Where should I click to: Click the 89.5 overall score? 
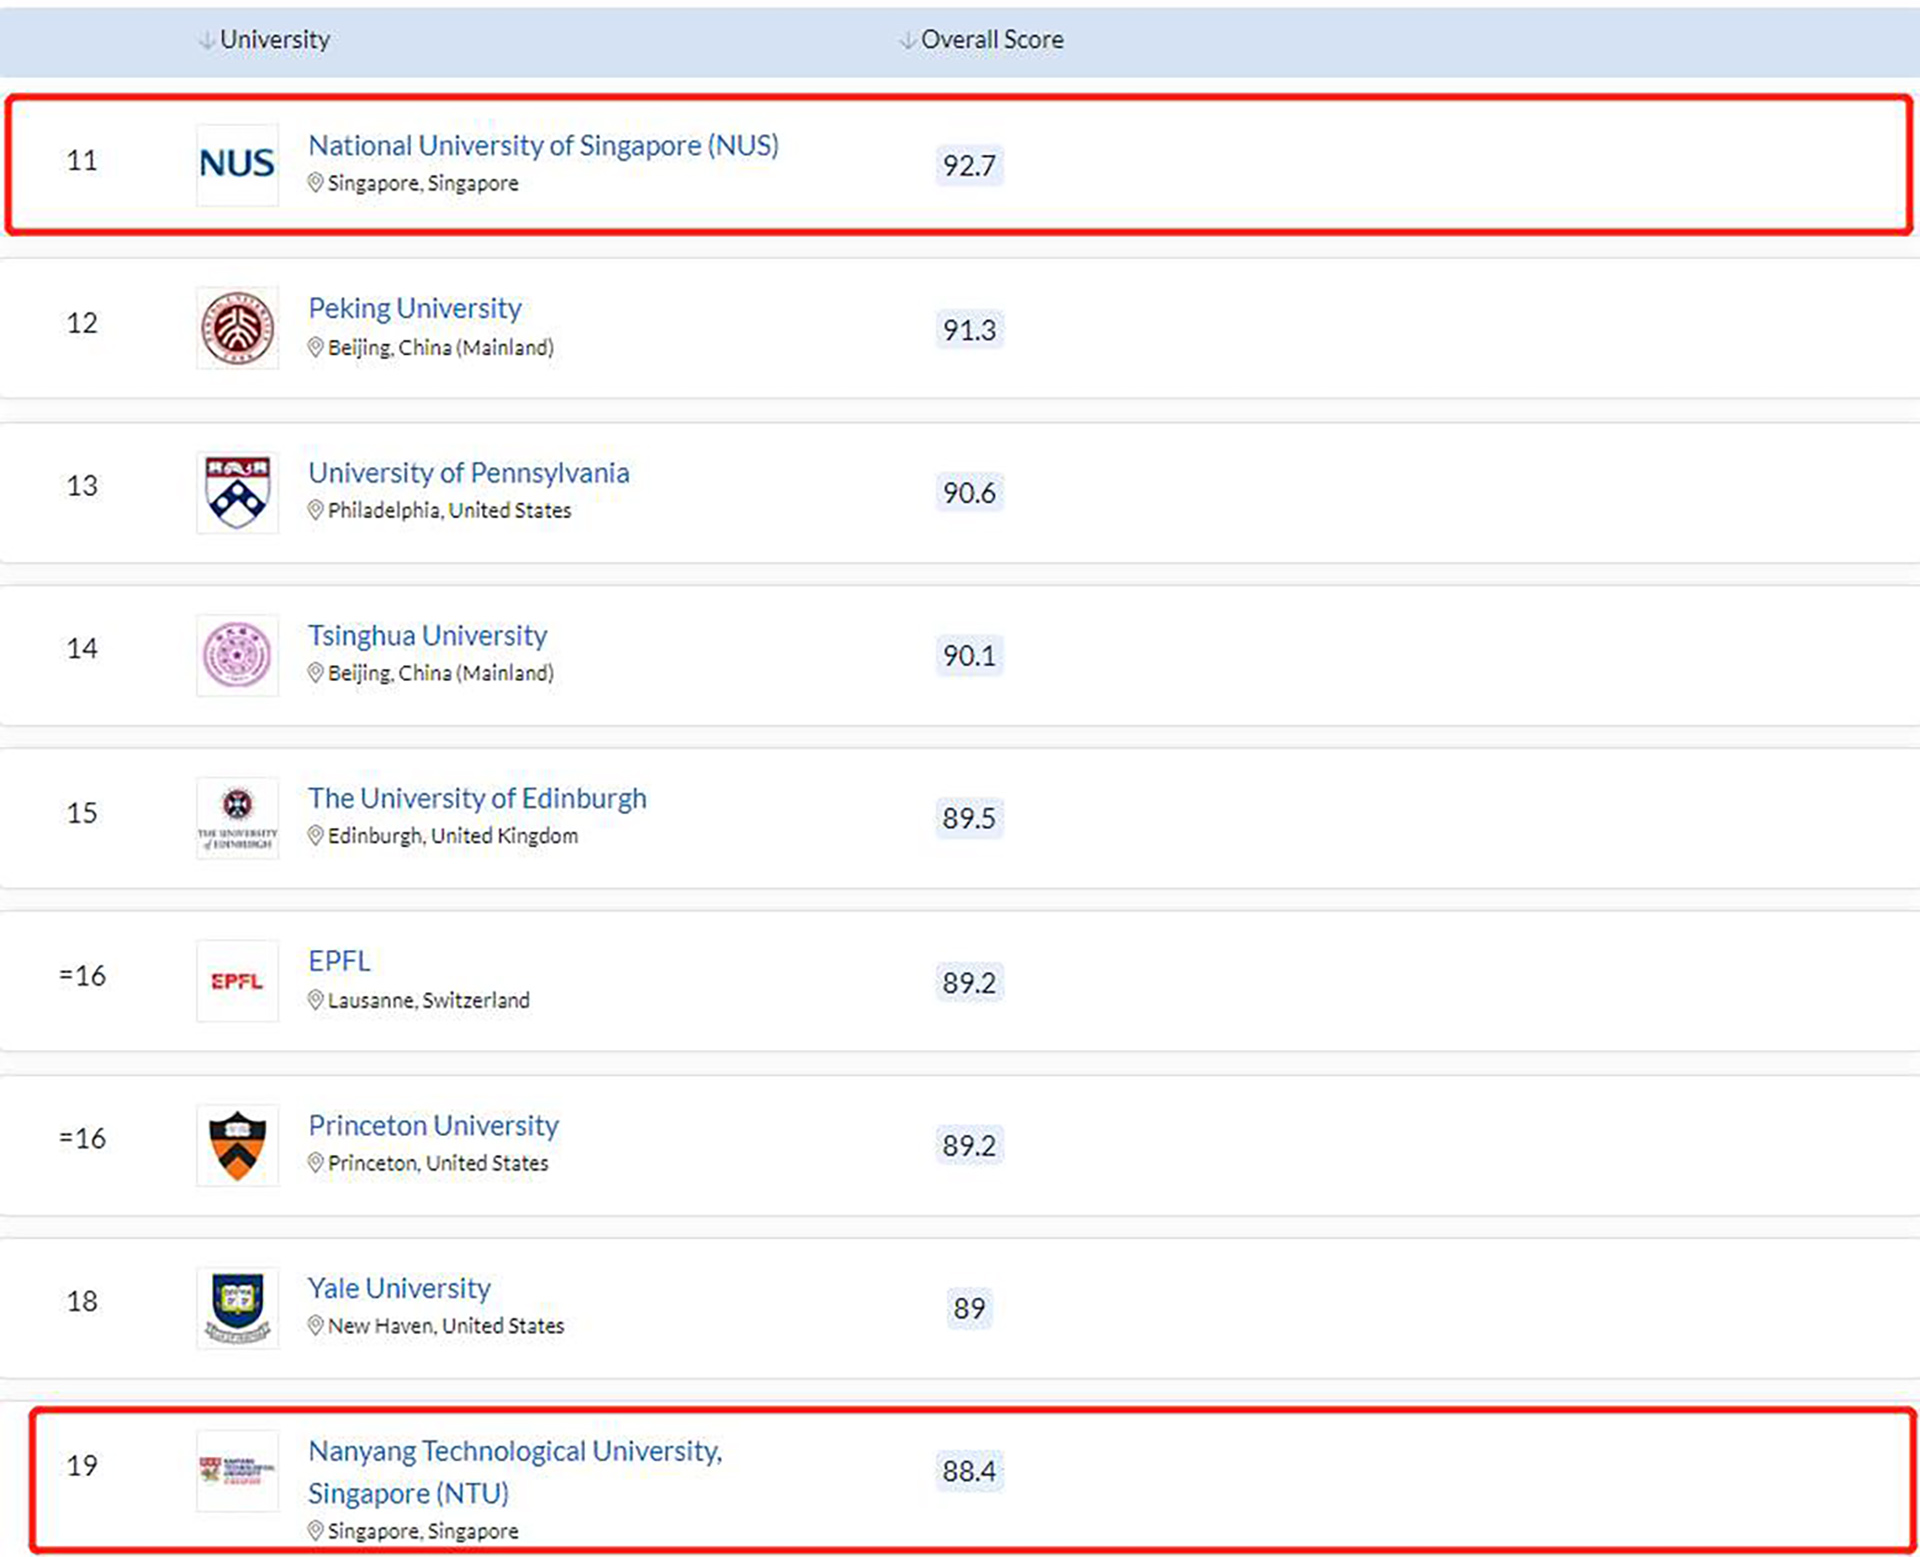tap(969, 819)
